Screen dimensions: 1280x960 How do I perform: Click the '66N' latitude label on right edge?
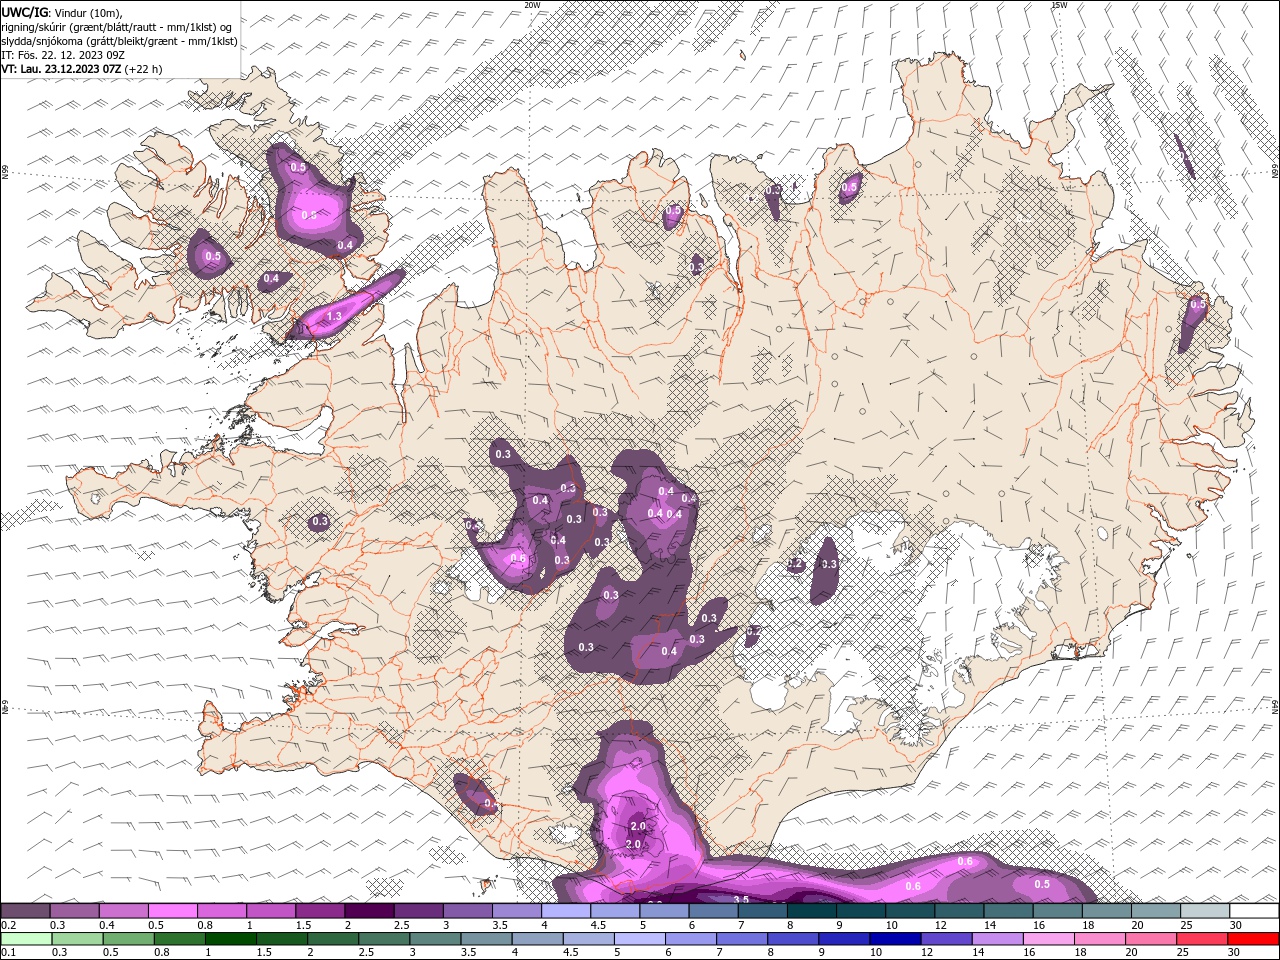tap(1275, 172)
